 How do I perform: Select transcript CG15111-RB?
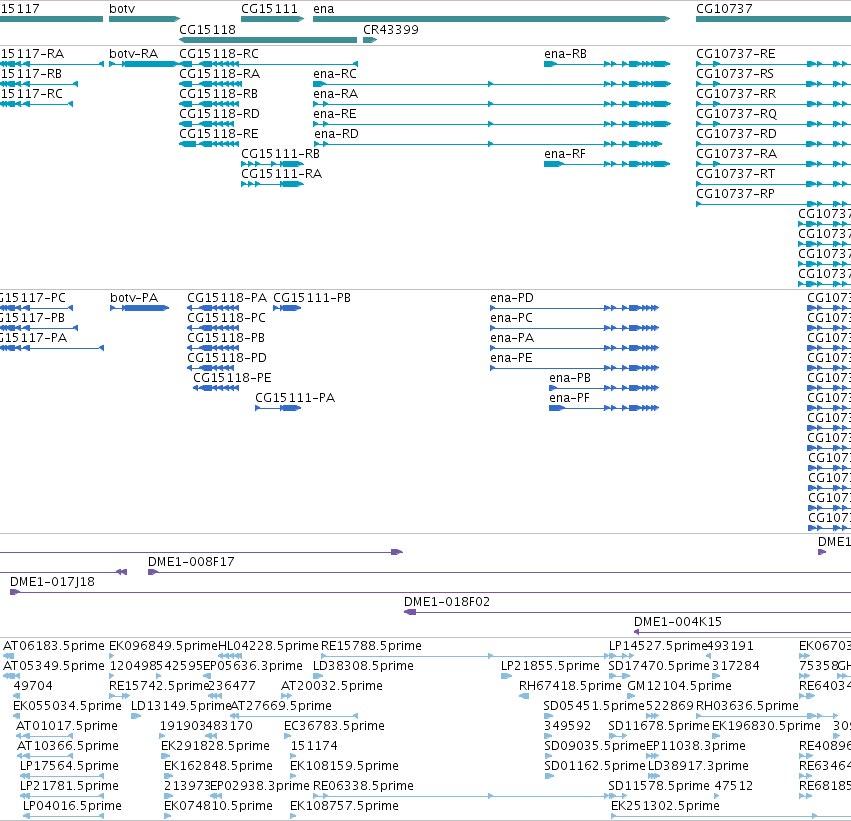280,154
